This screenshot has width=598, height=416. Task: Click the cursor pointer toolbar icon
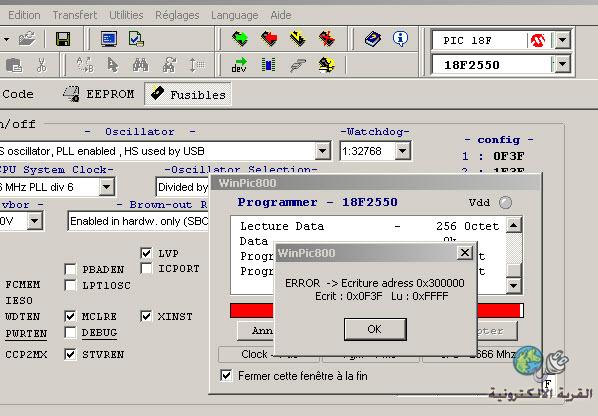pyautogui.click(x=113, y=65)
